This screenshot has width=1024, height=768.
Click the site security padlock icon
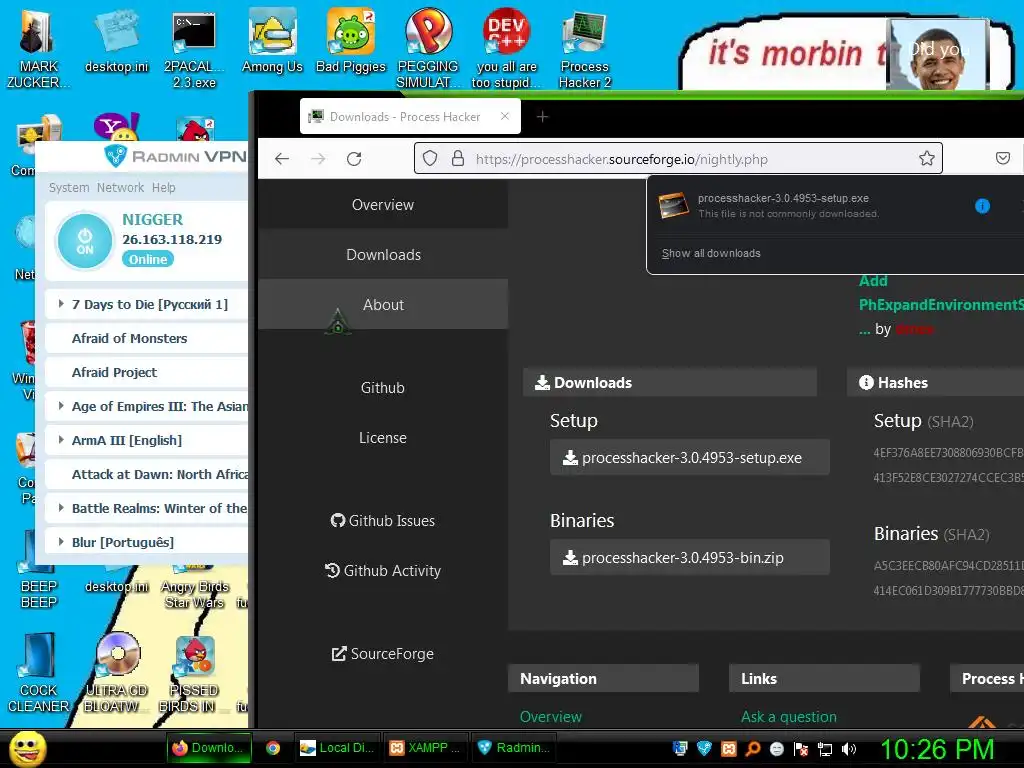tap(458, 159)
